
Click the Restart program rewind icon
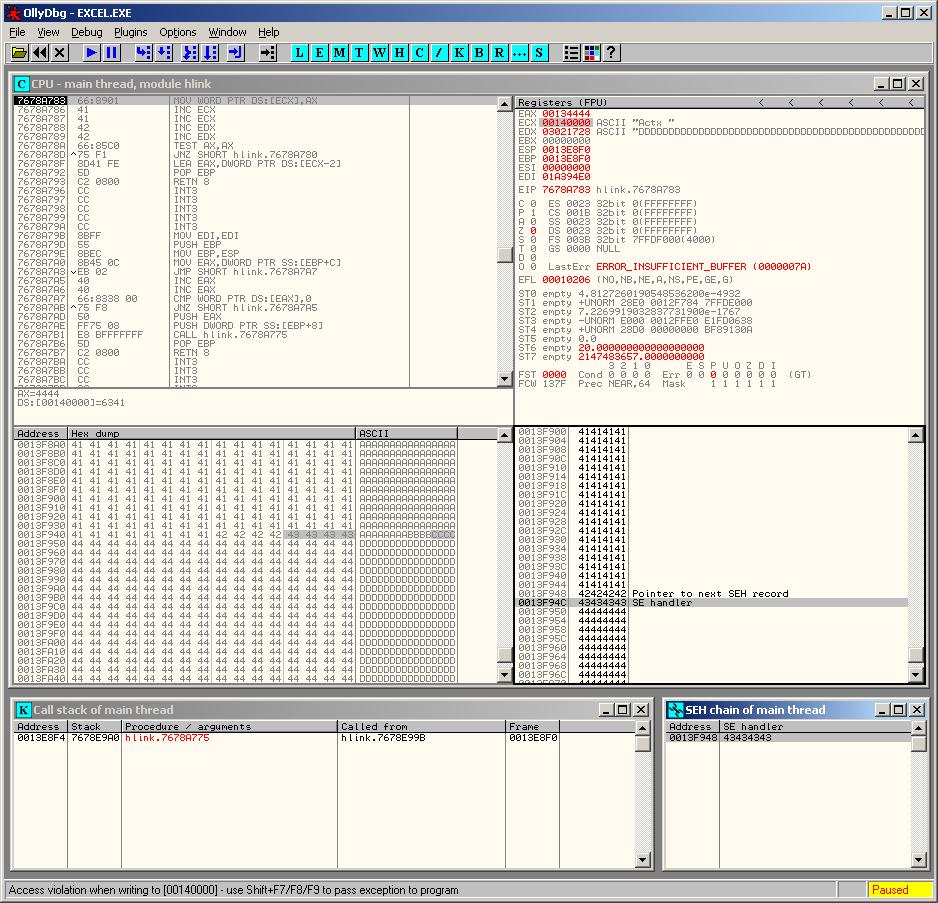40,53
